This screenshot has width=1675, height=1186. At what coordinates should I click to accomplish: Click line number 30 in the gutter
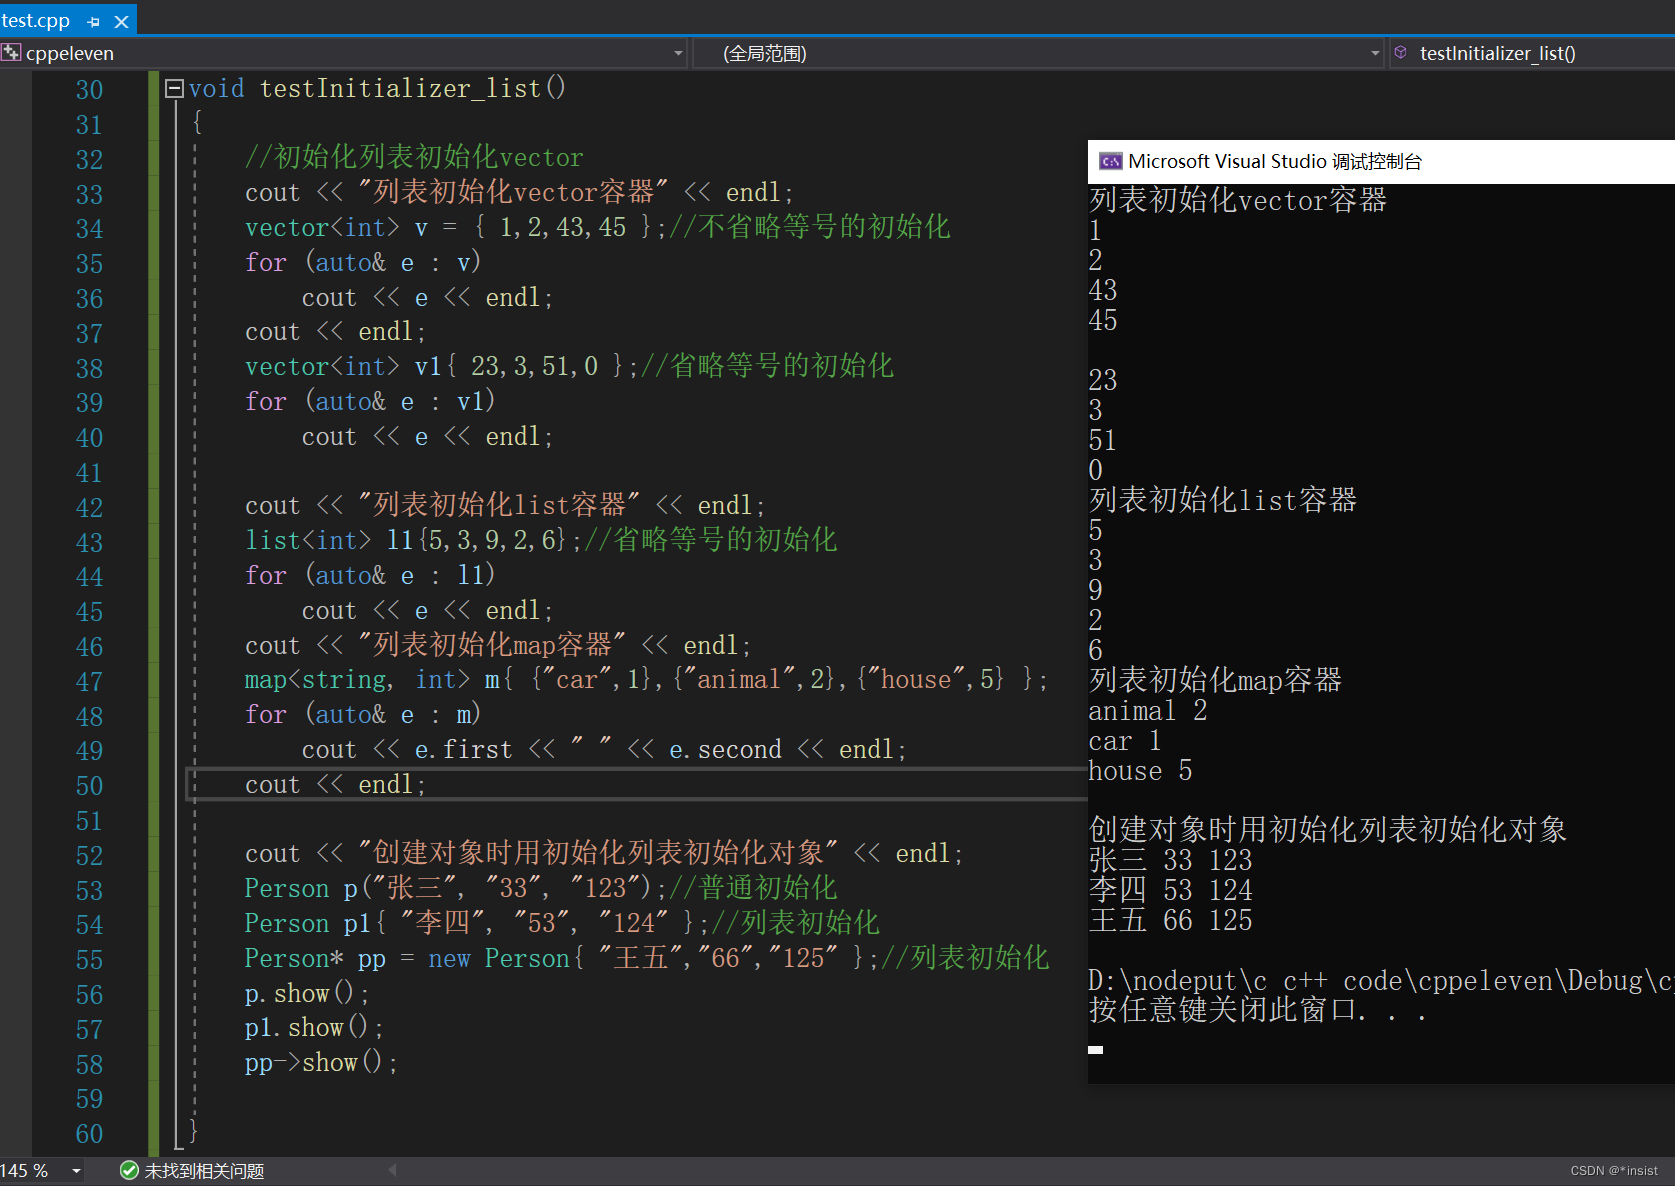coord(89,90)
